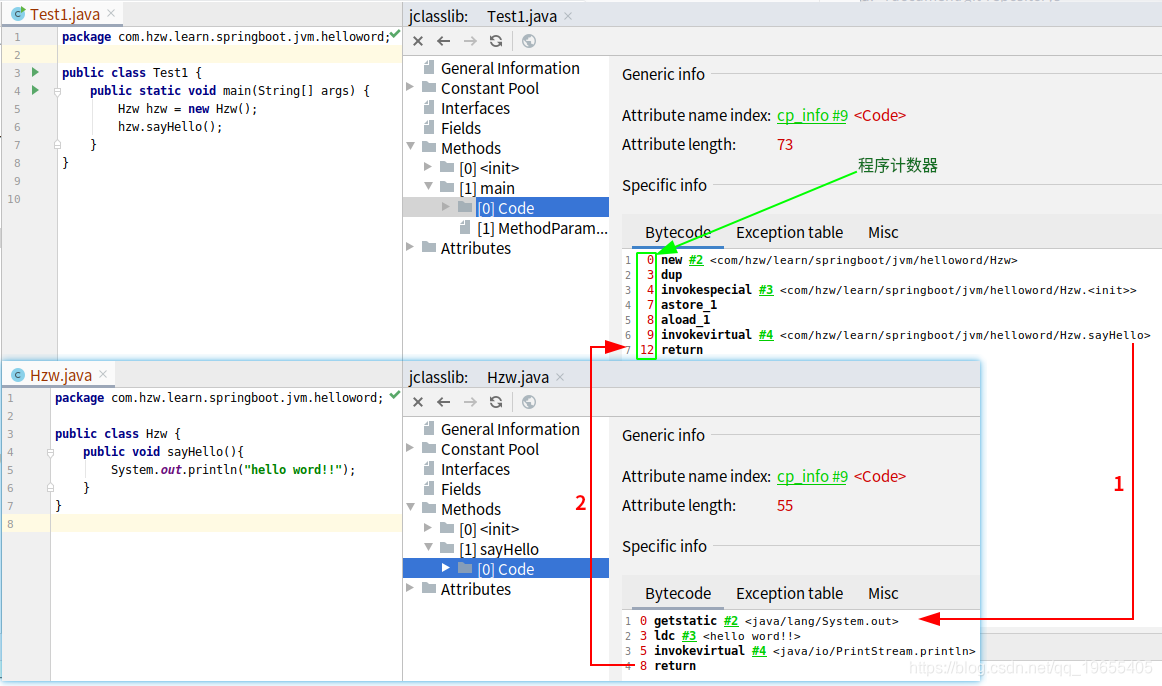Viewport: 1162px width, 686px height.
Task: Select Fields in the Test1 tree
Action: pos(460,128)
